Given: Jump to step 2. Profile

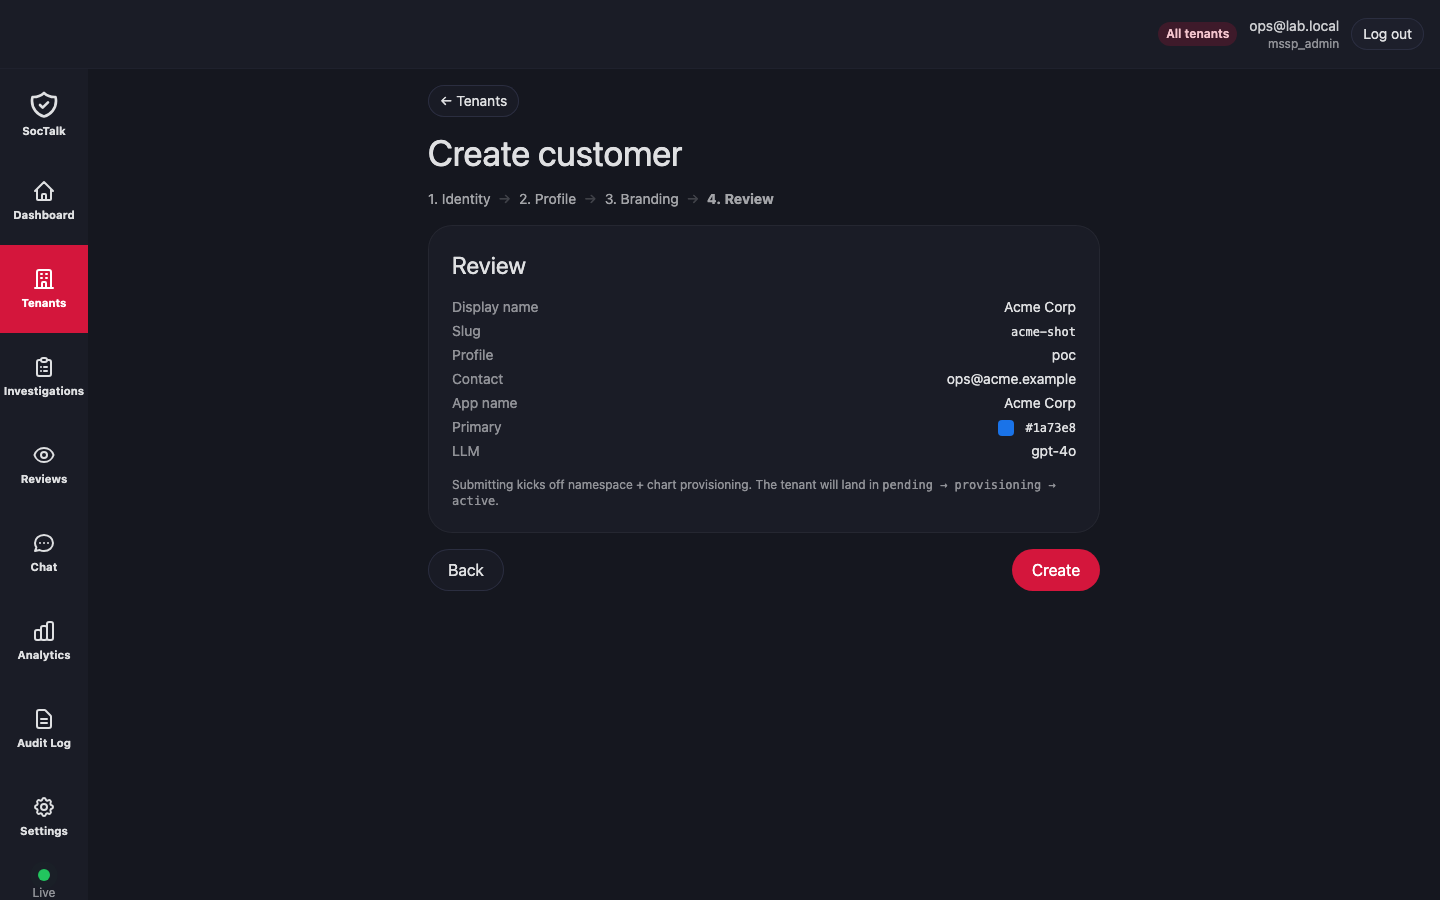Looking at the screenshot, I should pos(547,199).
